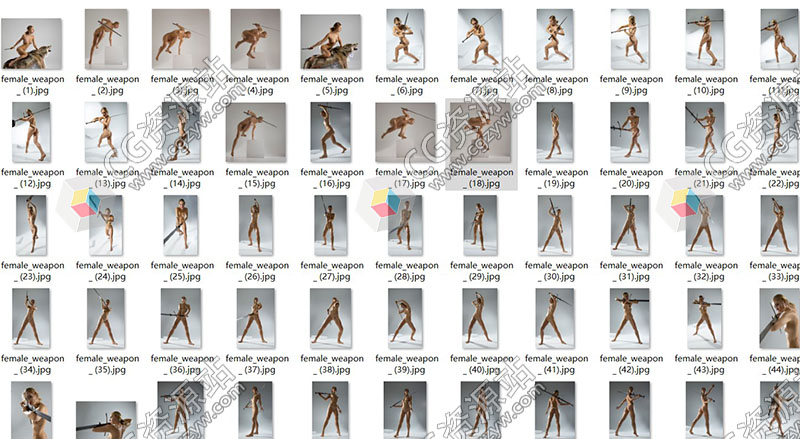Click the file name label female_weapon_(28).jpg
Screen dimensions: 800x439
(x=405, y=271)
